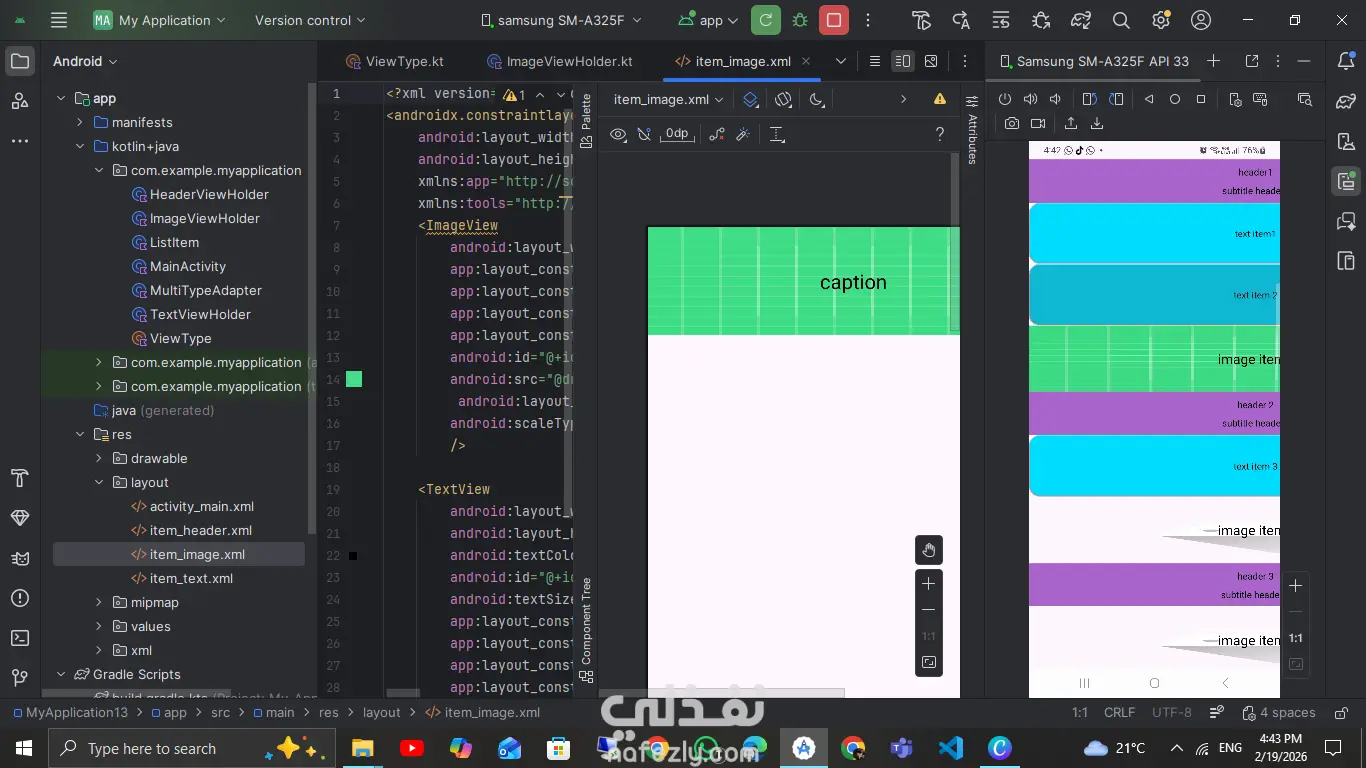Image resolution: width=1366 pixels, height=768 pixels.
Task: Expand the drawable folder in project tree
Action: pyautogui.click(x=98, y=458)
